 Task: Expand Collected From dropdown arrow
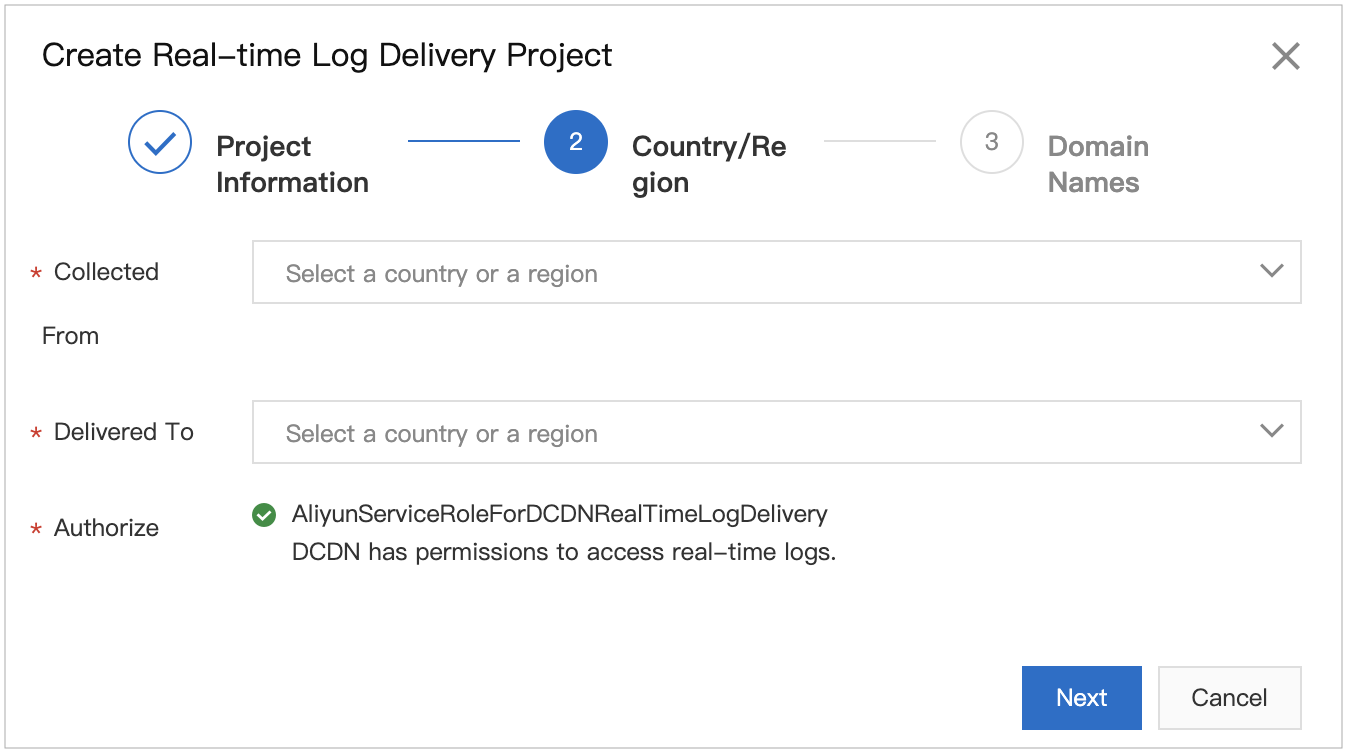click(1271, 271)
